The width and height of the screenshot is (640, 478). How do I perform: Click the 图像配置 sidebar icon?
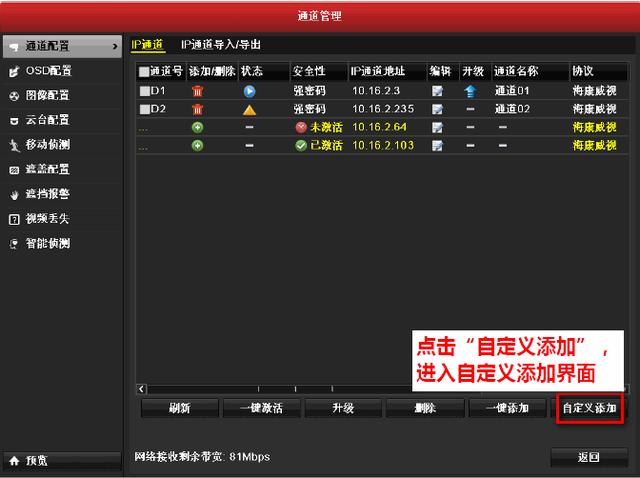[14, 96]
